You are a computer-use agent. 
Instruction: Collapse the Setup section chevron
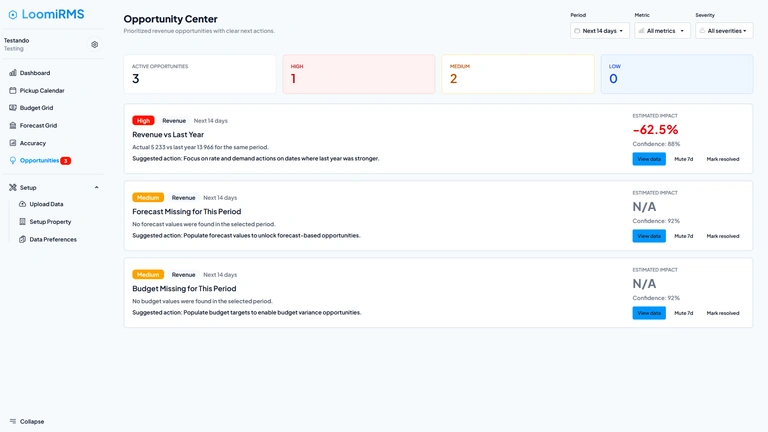pos(96,188)
